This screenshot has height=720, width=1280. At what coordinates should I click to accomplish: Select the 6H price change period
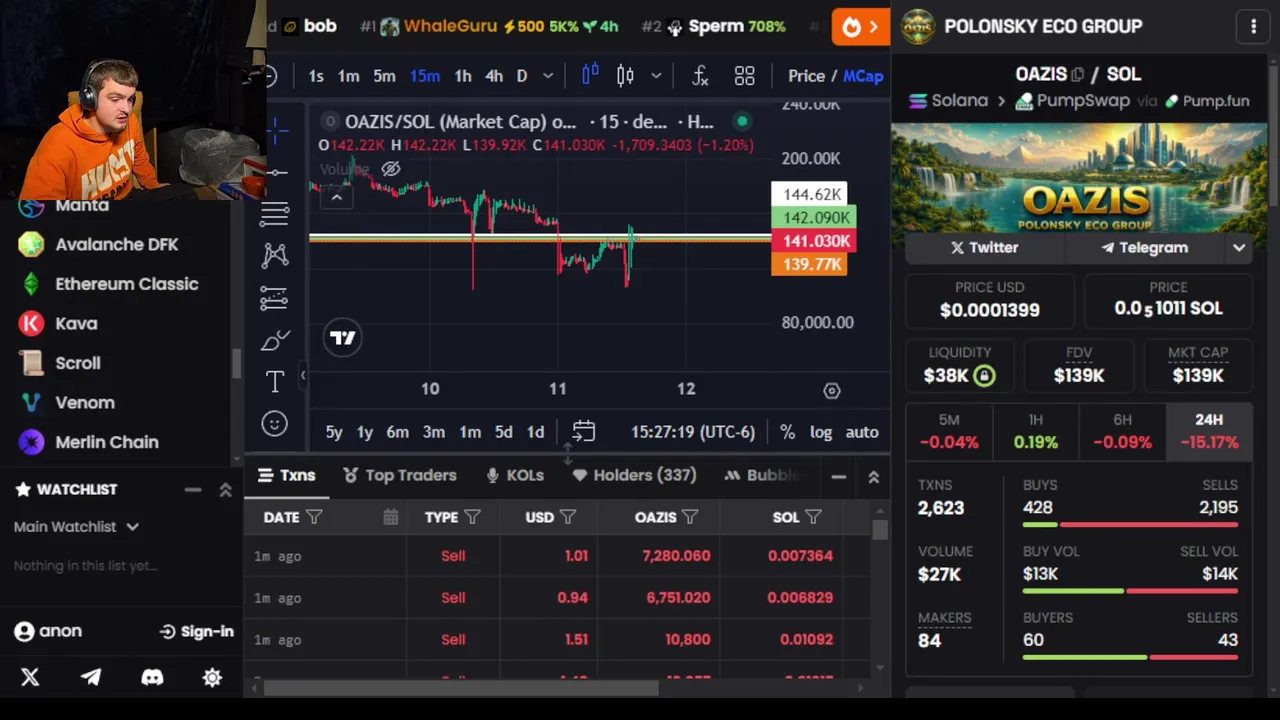[x=1122, y=431]
